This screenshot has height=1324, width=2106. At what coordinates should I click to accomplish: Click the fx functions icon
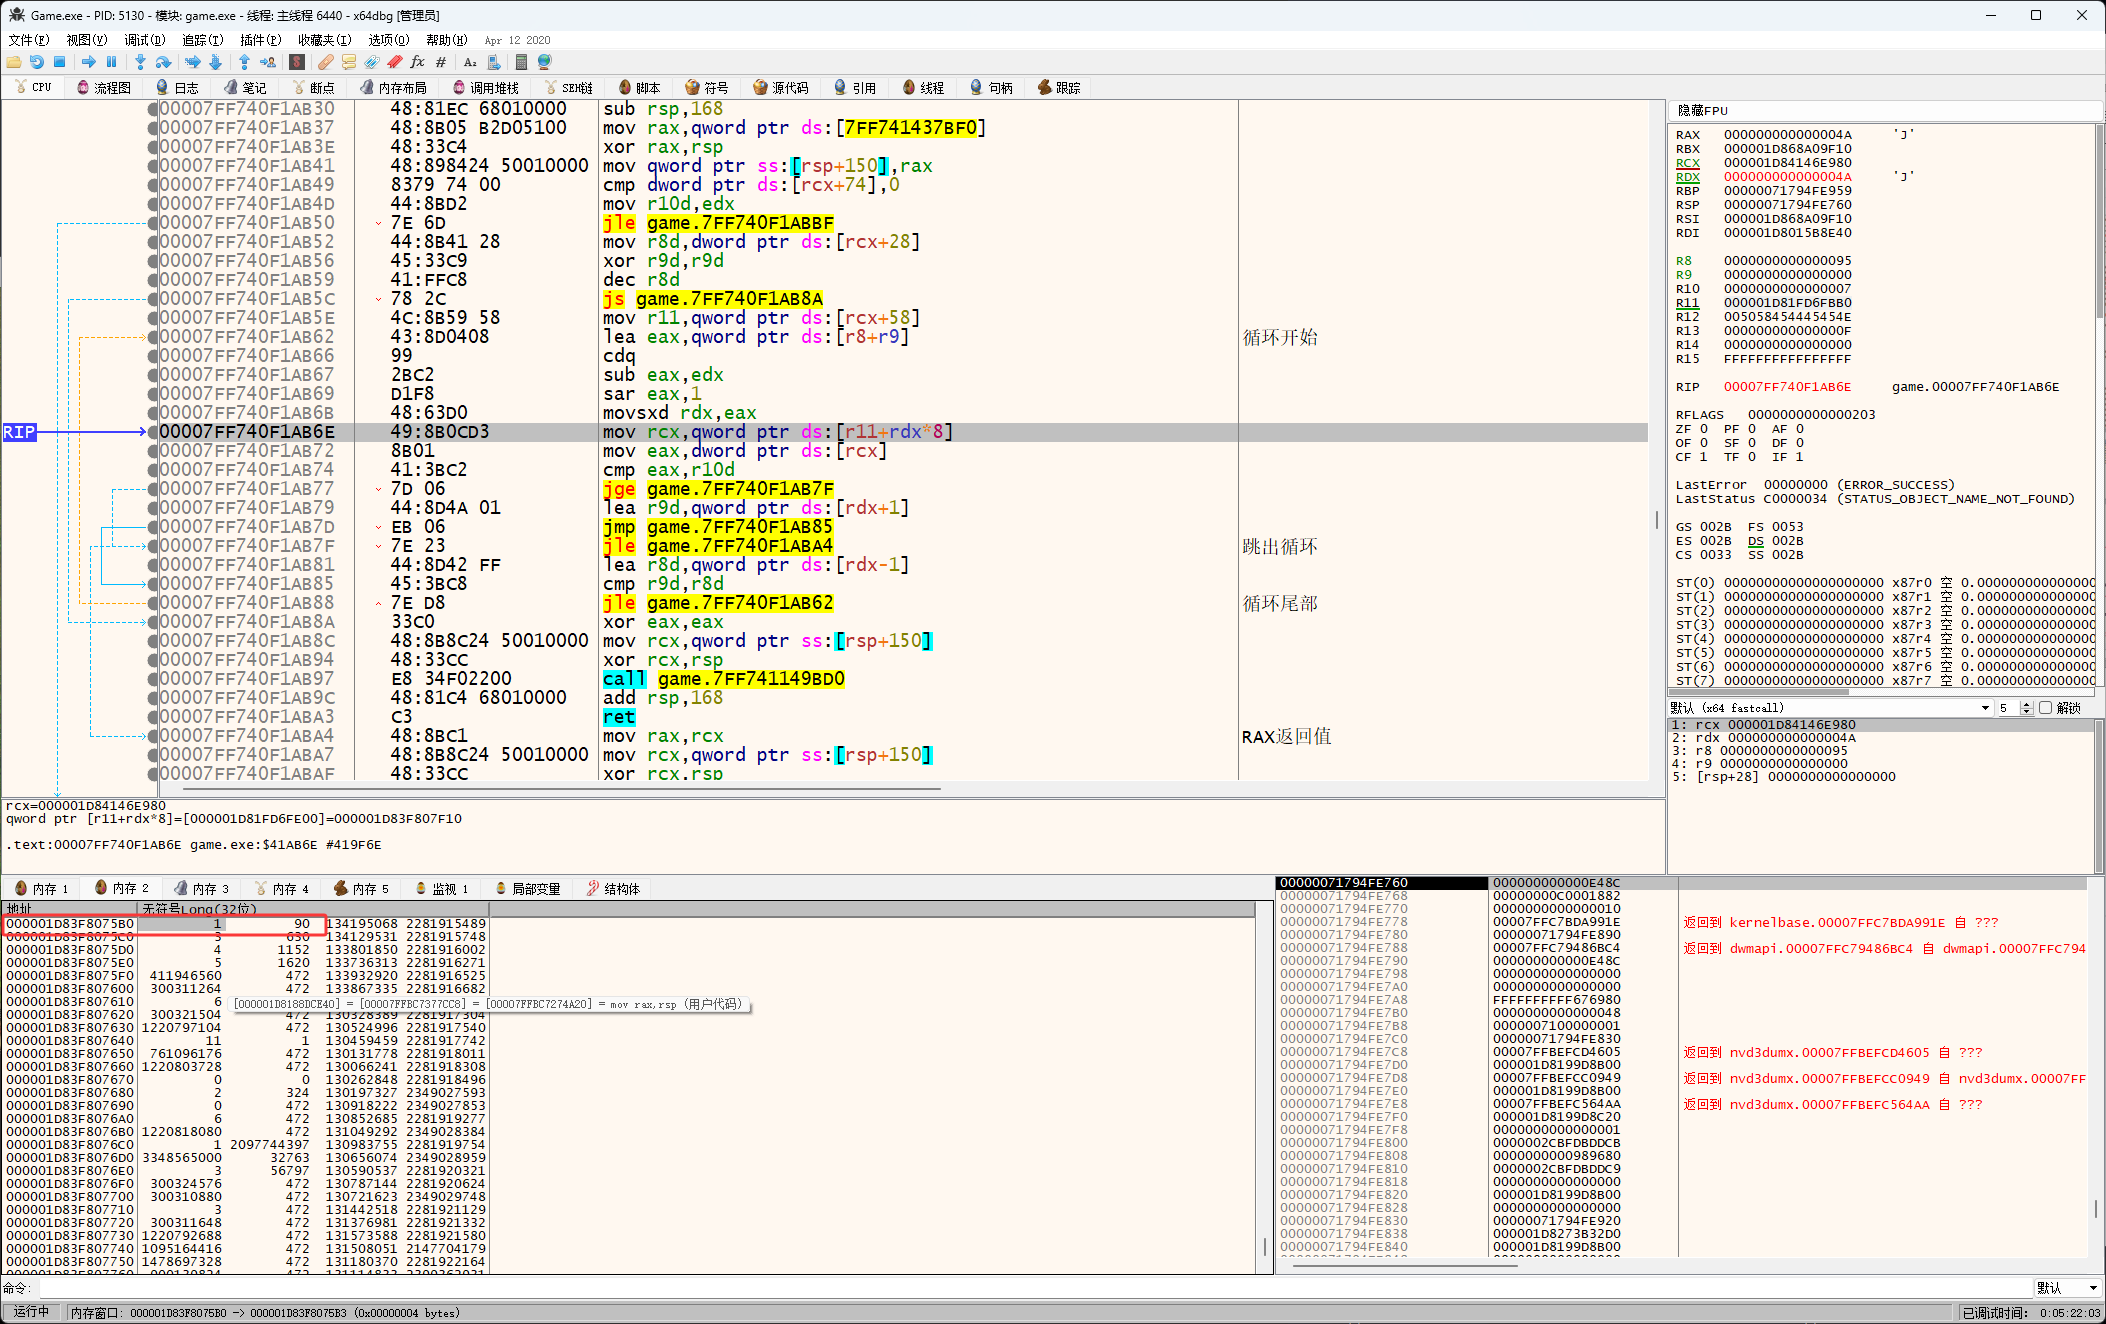[x=418, y=62]
